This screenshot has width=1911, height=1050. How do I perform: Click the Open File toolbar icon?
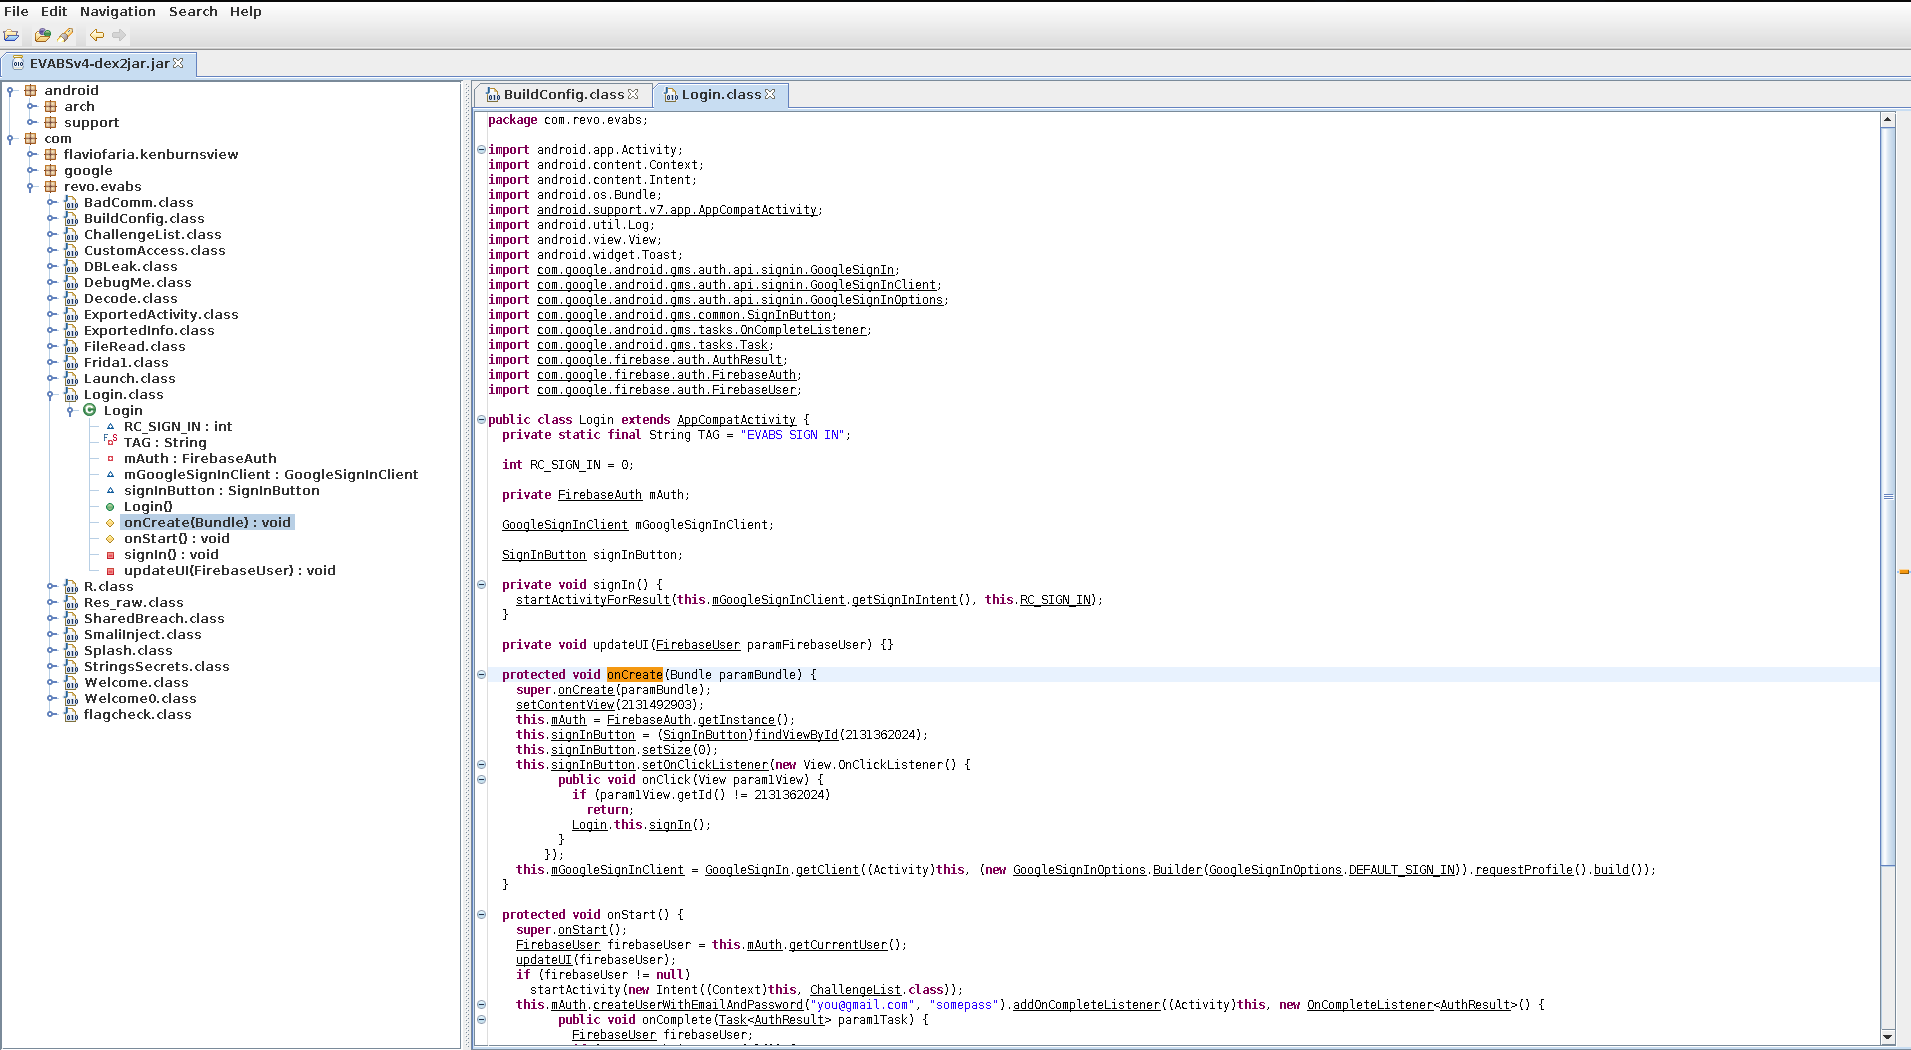click(x=12, y=35)
